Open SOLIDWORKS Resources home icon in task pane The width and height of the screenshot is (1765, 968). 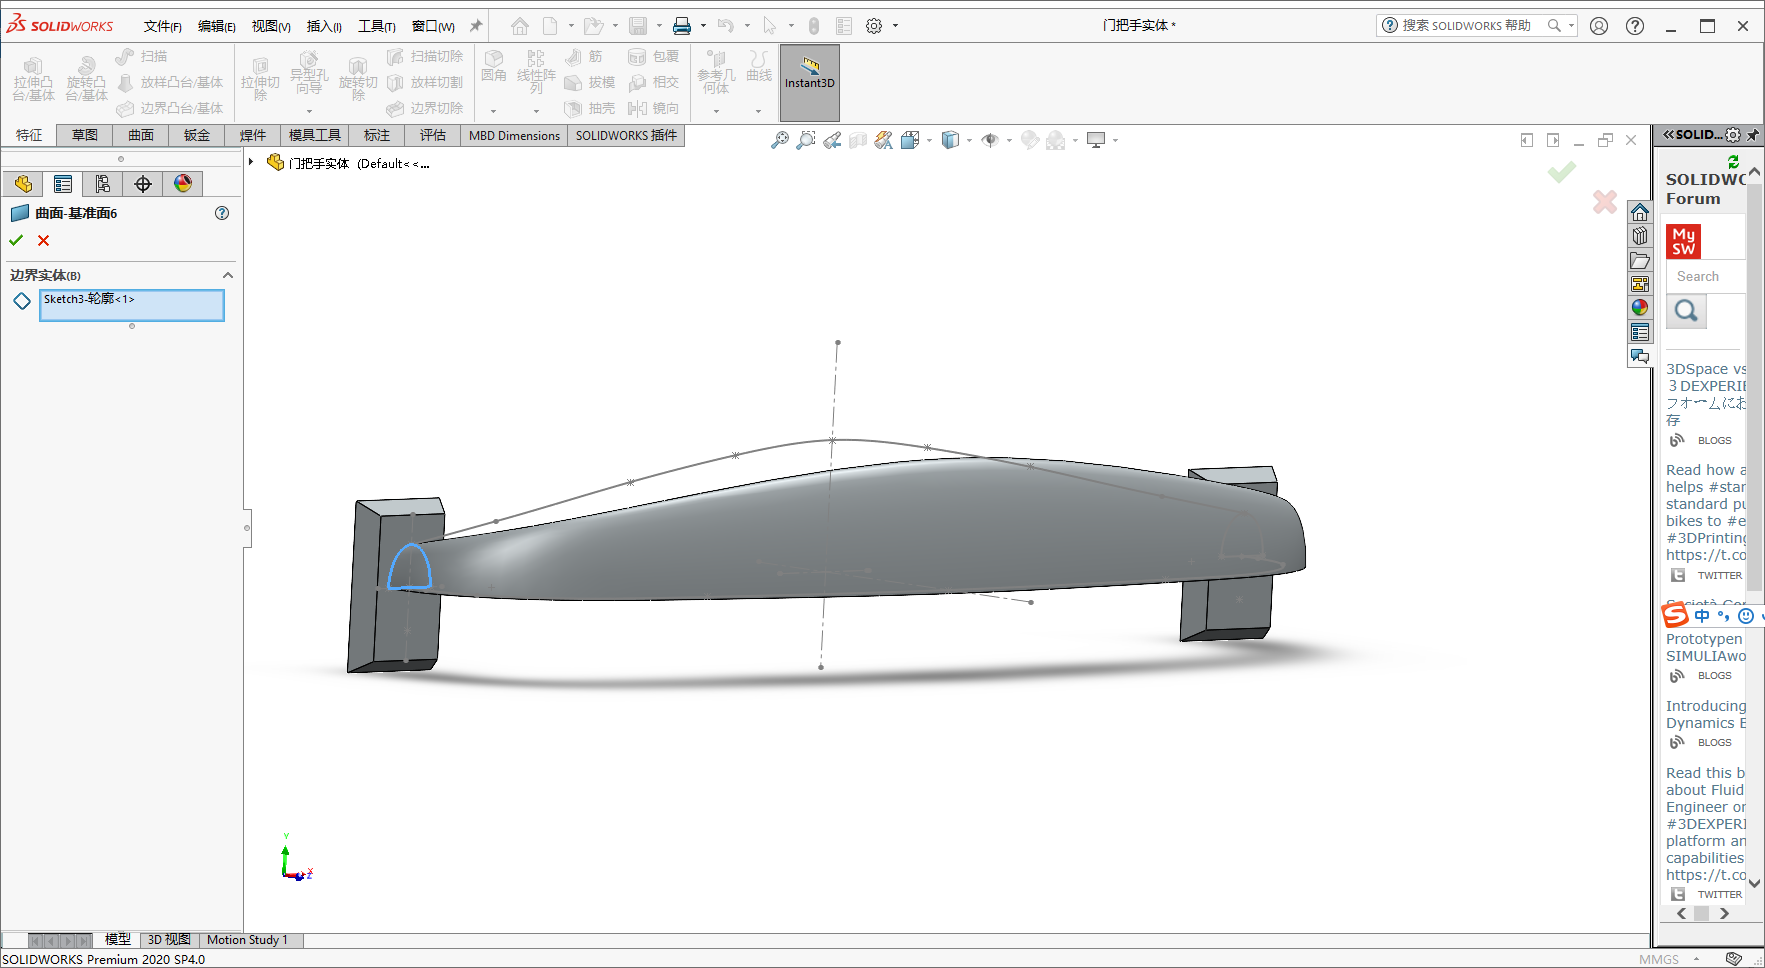(x=1640, y=213)
